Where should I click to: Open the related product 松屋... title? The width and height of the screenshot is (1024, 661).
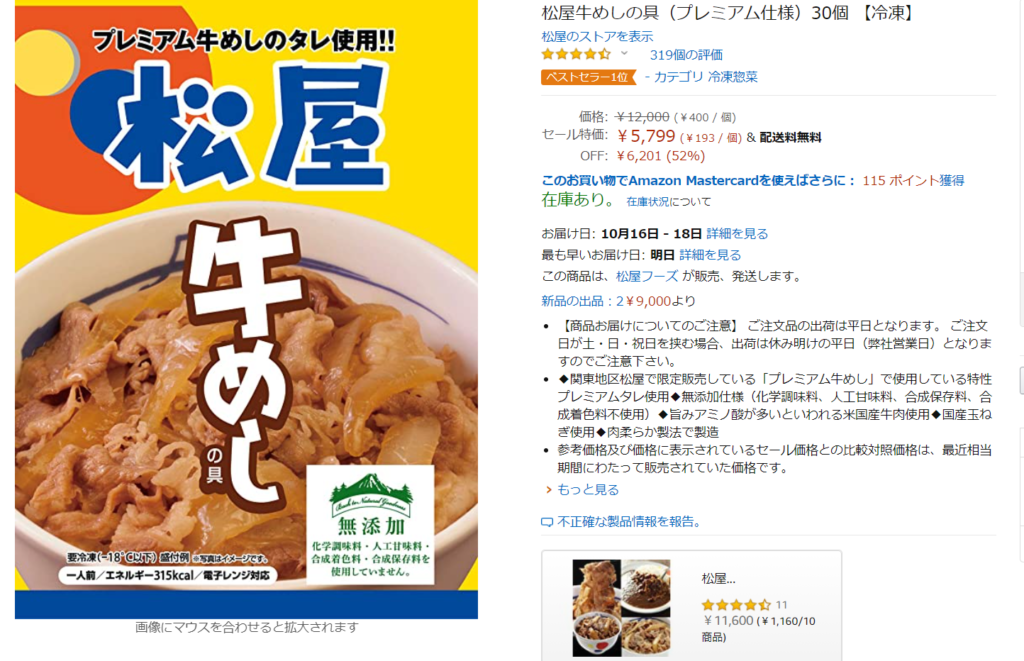coord(718,579)
